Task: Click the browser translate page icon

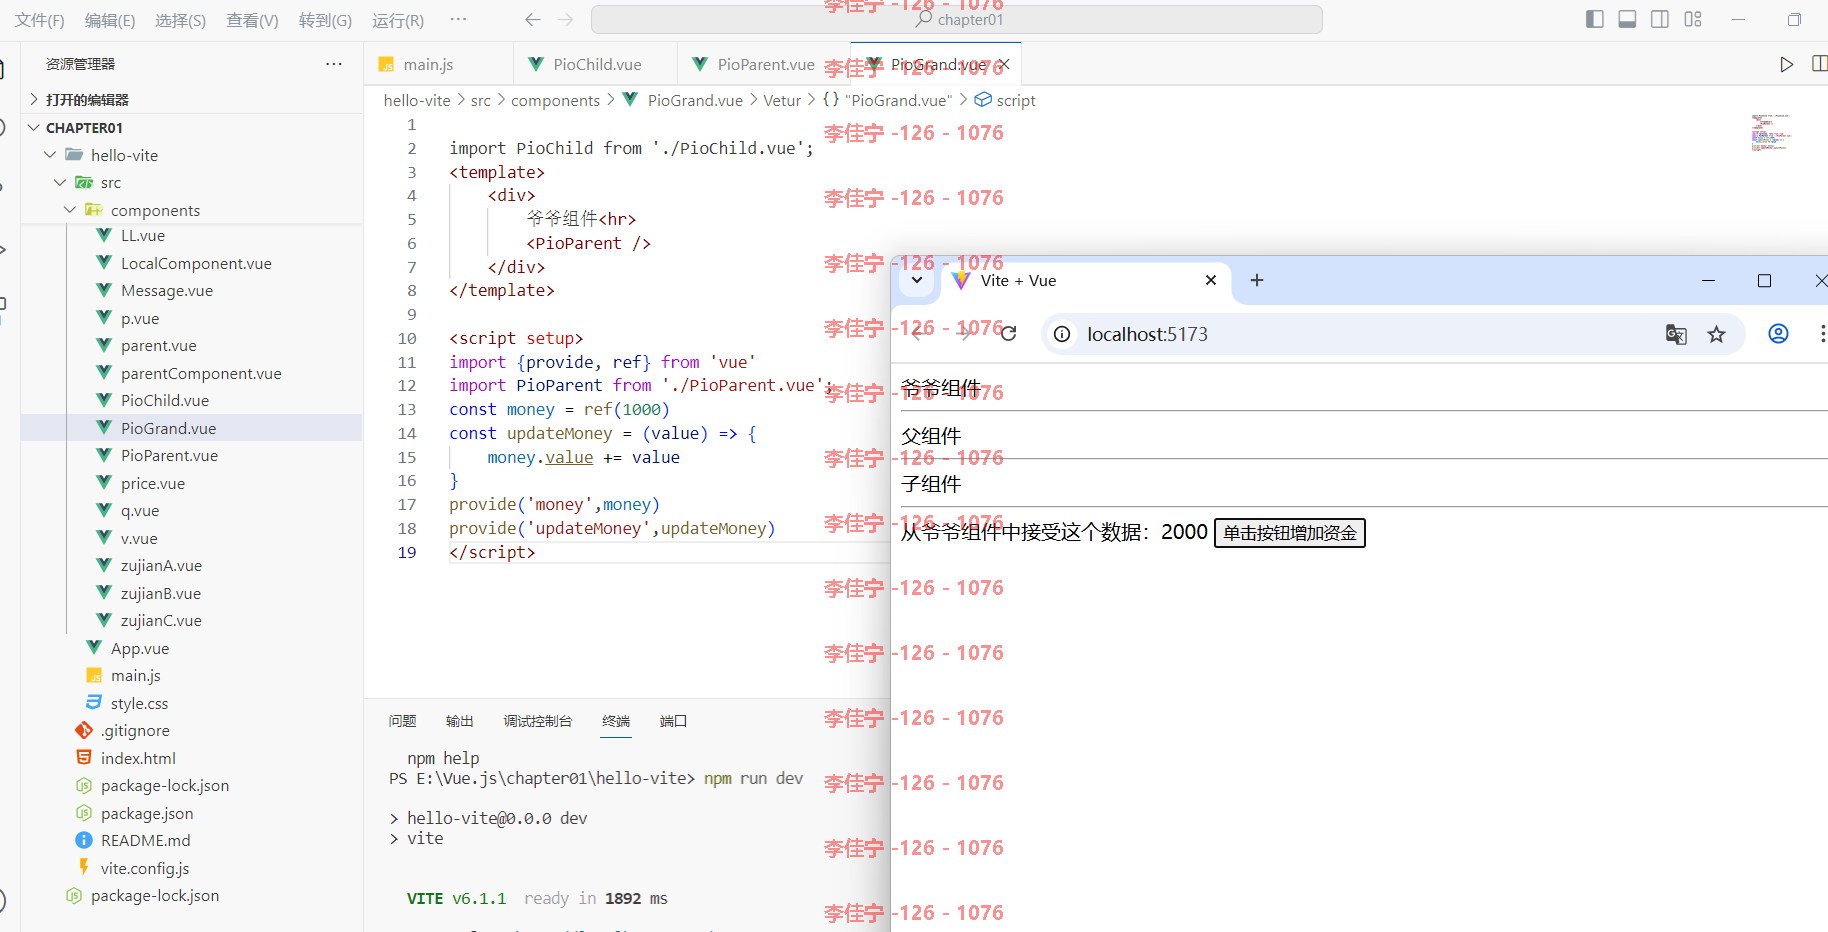Action: tap(1676, 334)
